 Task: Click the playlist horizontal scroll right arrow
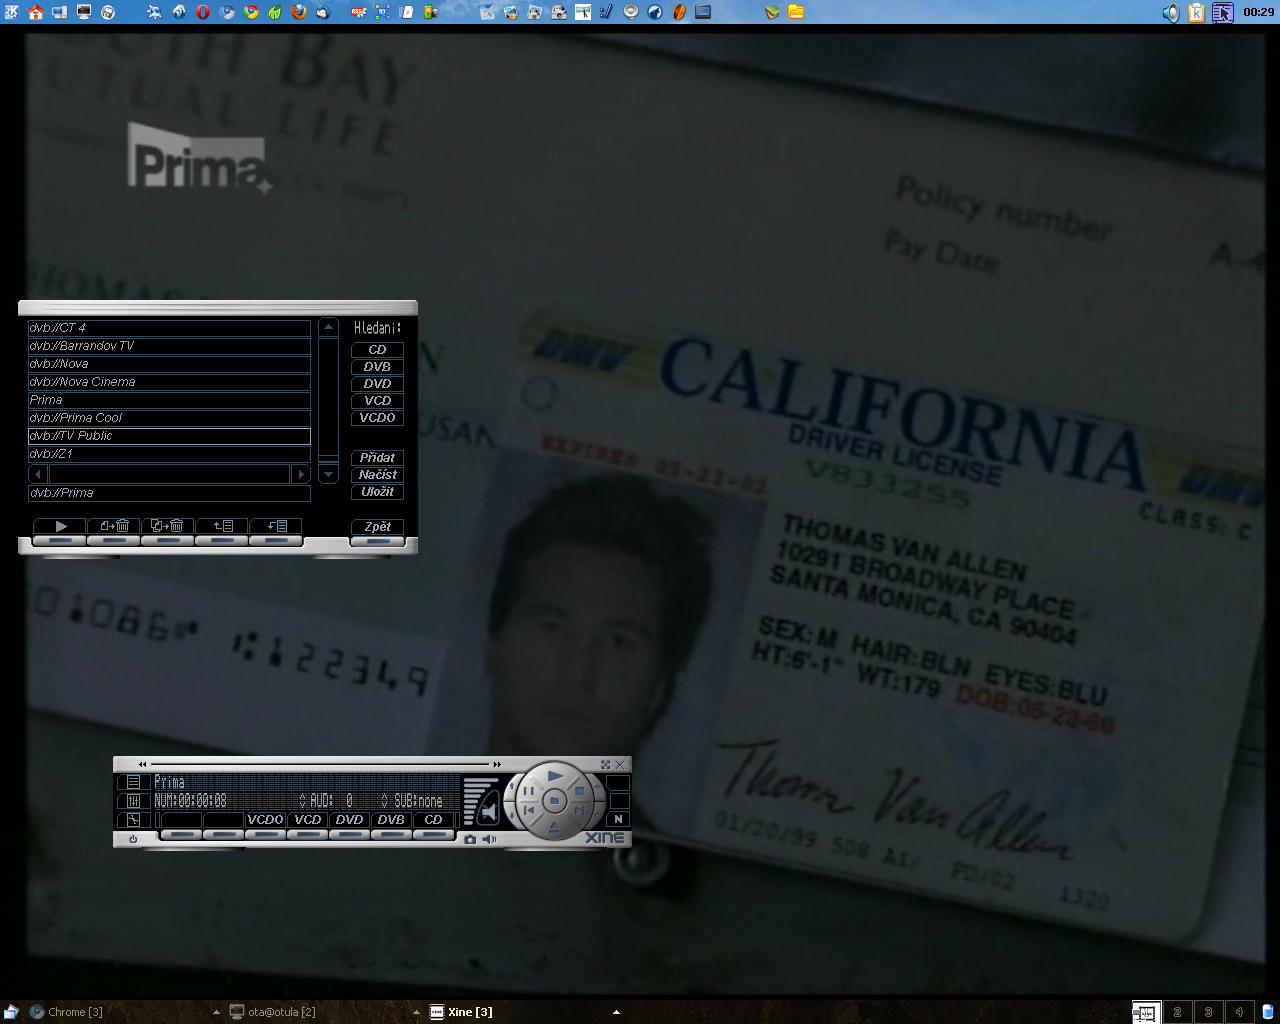(300, 474)
